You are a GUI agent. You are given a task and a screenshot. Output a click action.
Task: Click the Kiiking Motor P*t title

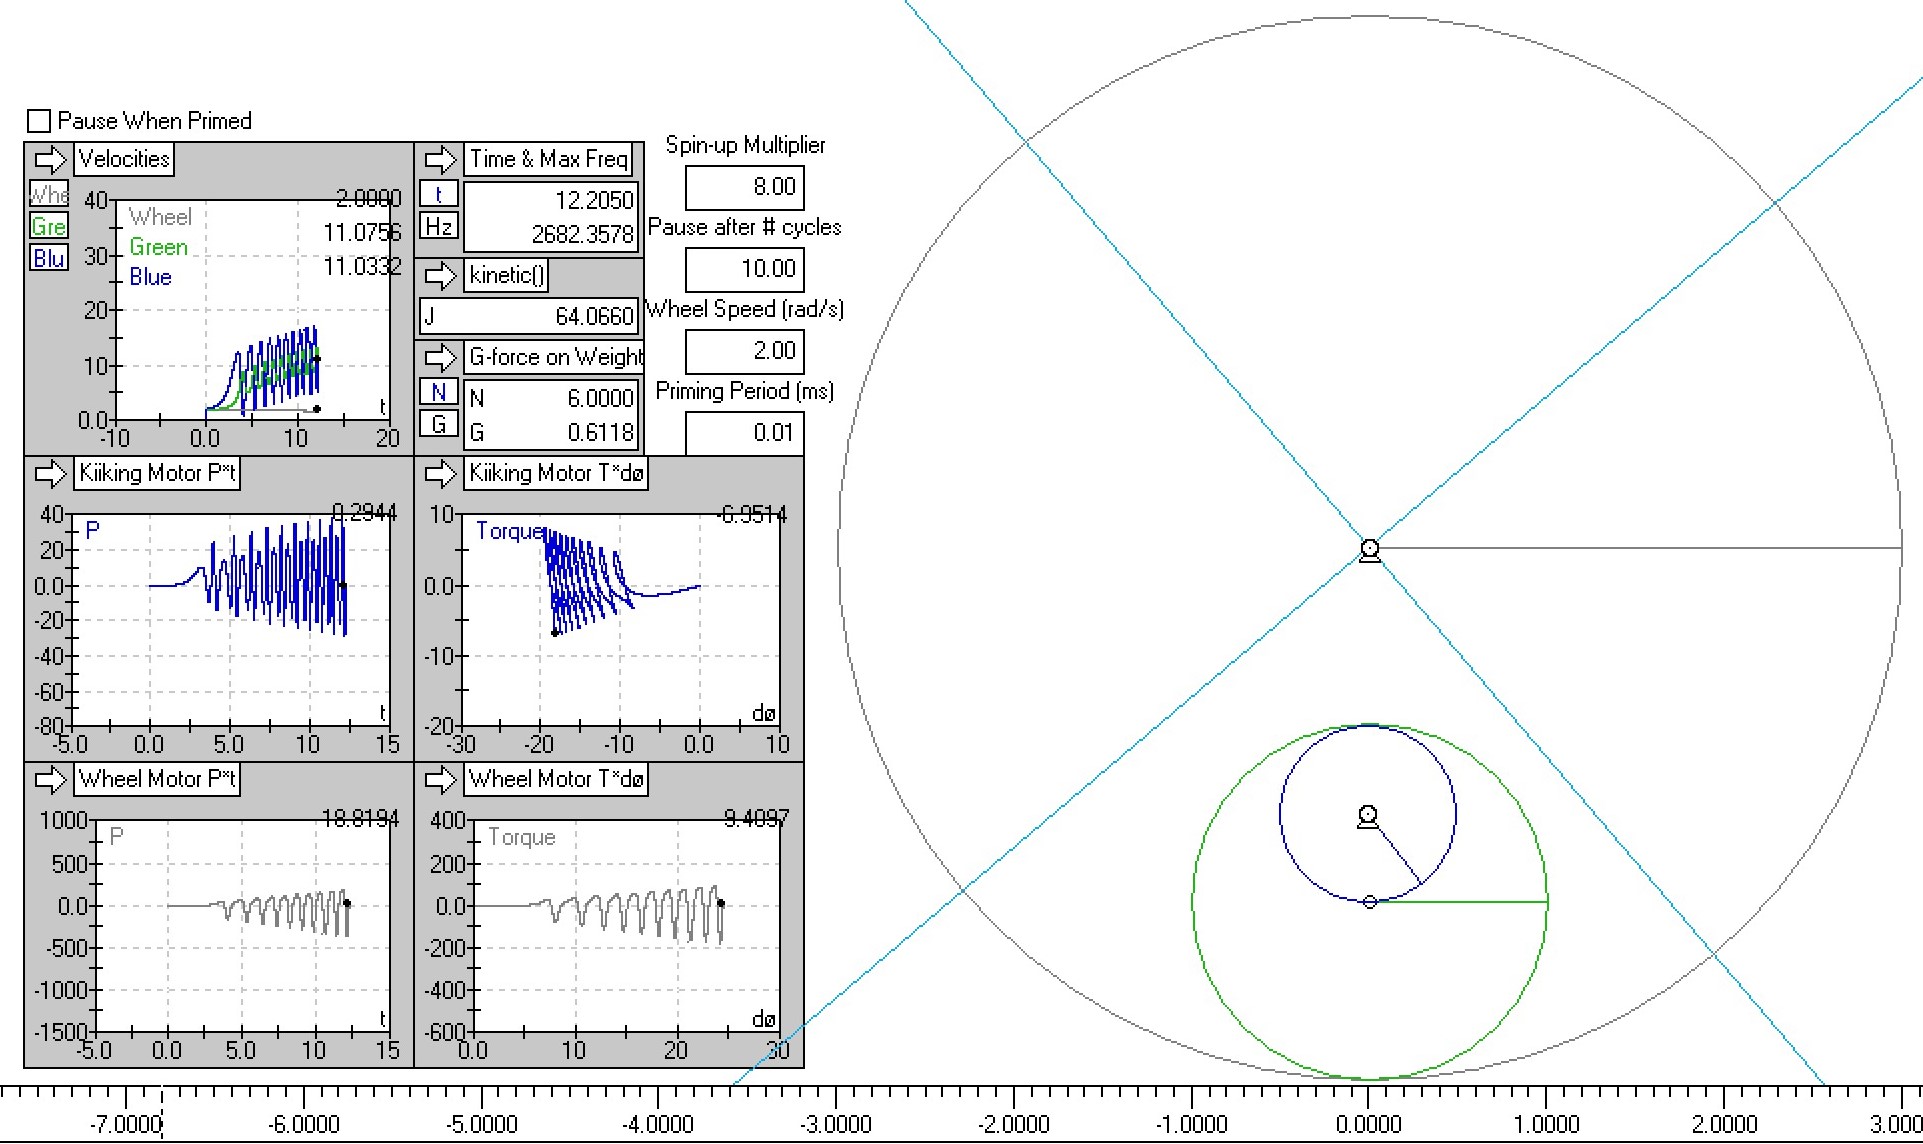158,473
